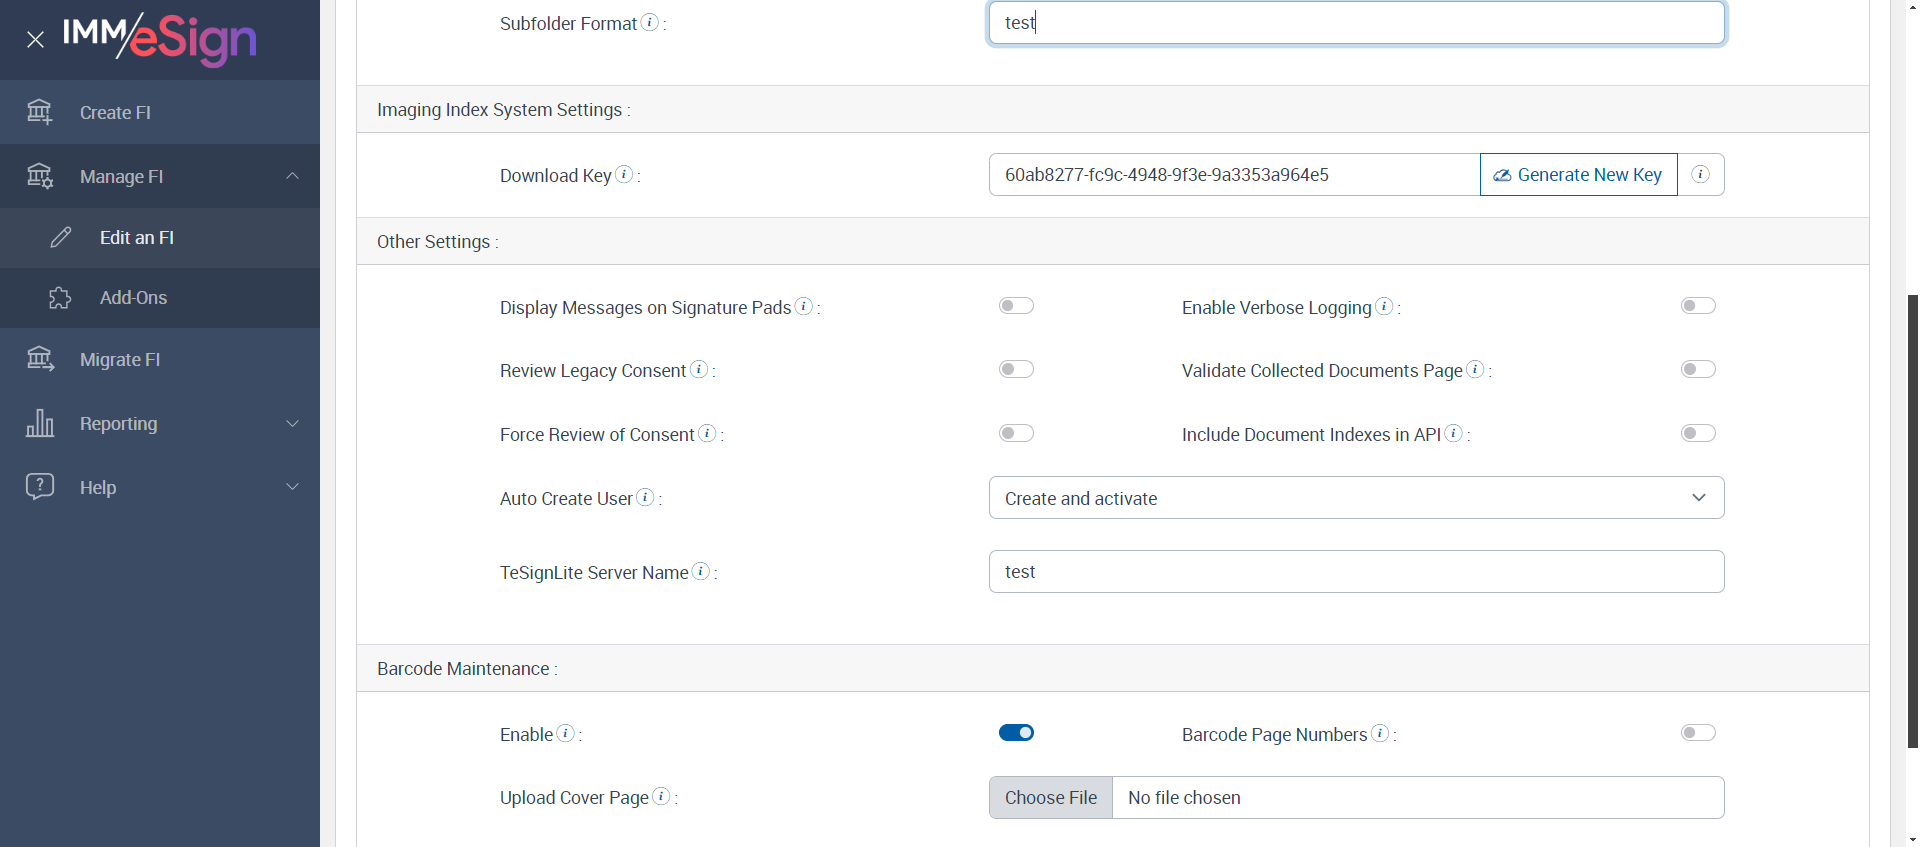Click the info button right of Generate New Key

click(x=1700, y=175)
